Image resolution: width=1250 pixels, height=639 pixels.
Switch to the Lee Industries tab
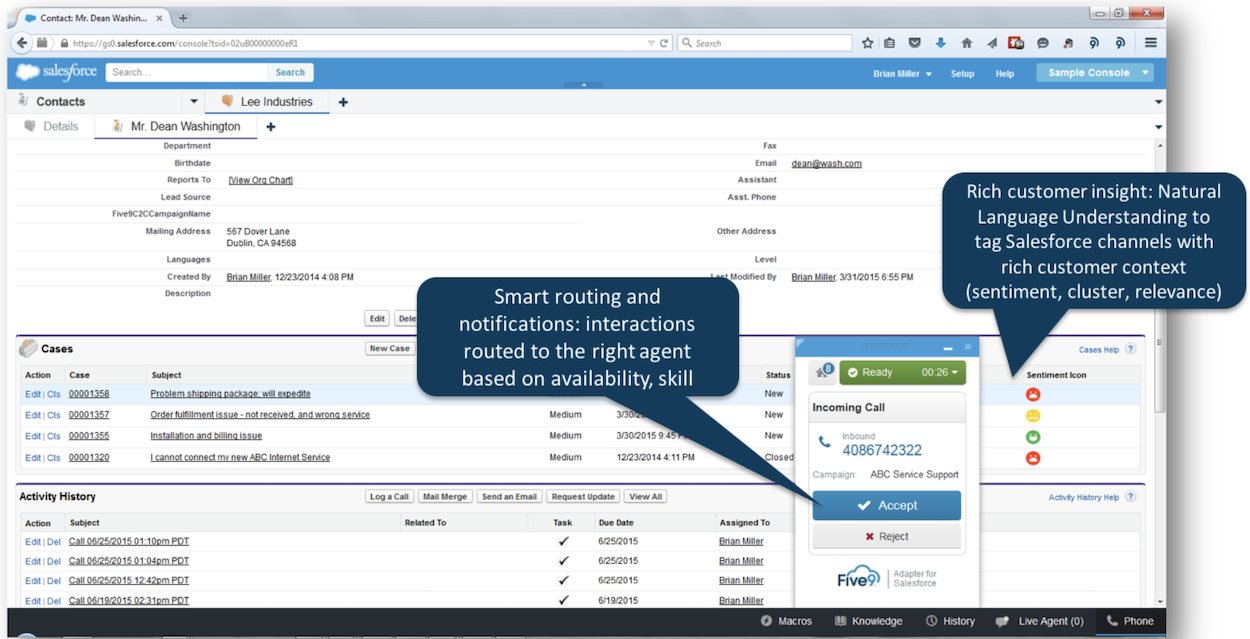(267, 102)
